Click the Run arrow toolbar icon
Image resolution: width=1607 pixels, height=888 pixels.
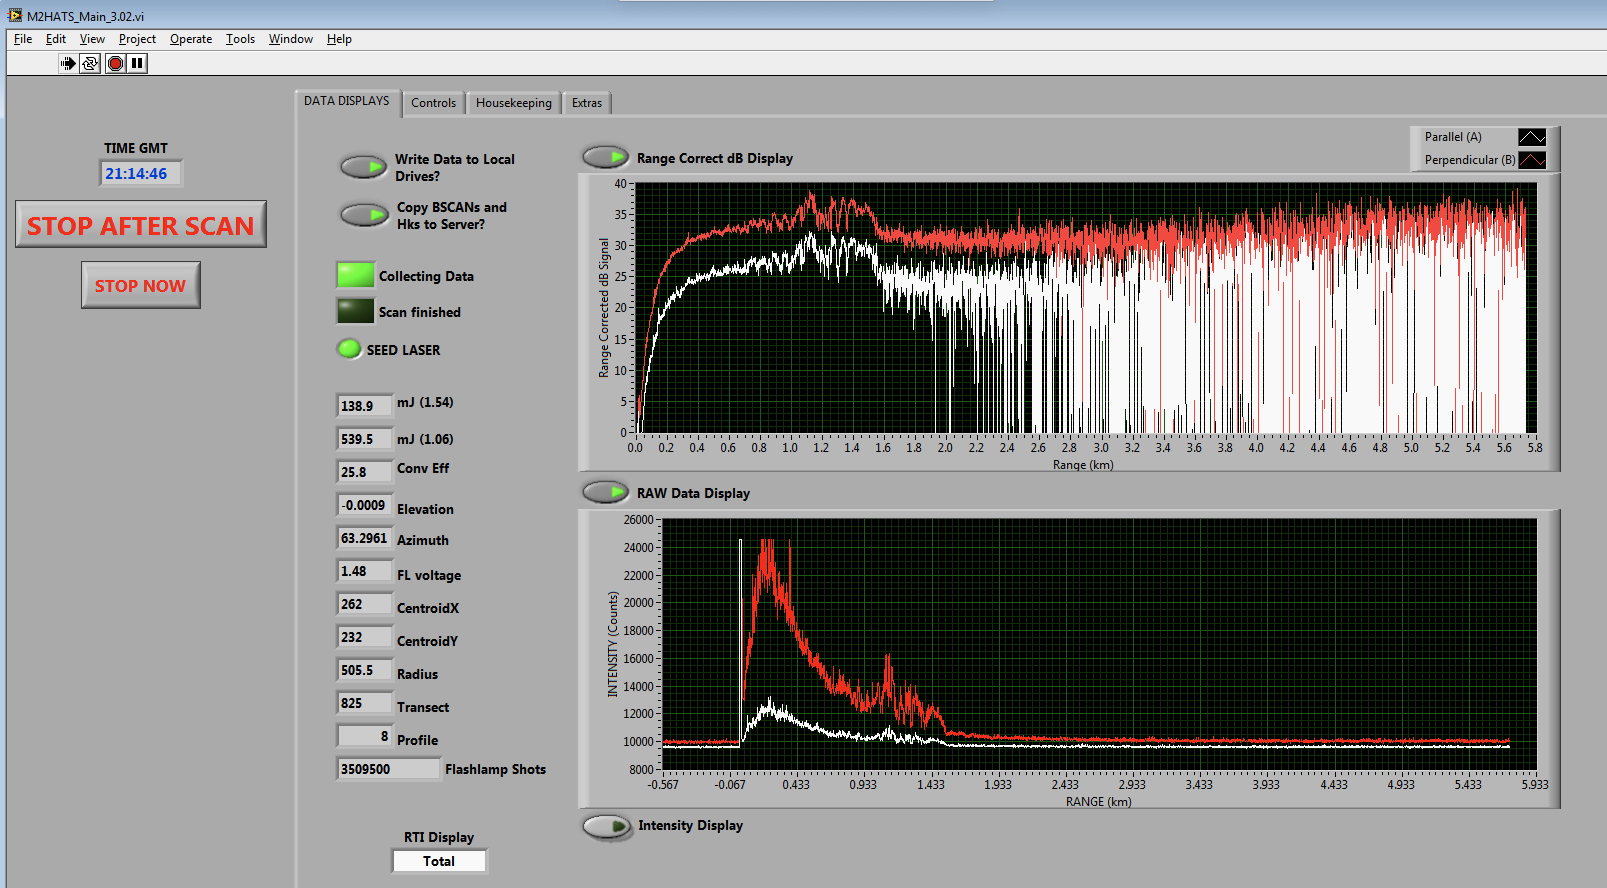(x=68, y=63)
